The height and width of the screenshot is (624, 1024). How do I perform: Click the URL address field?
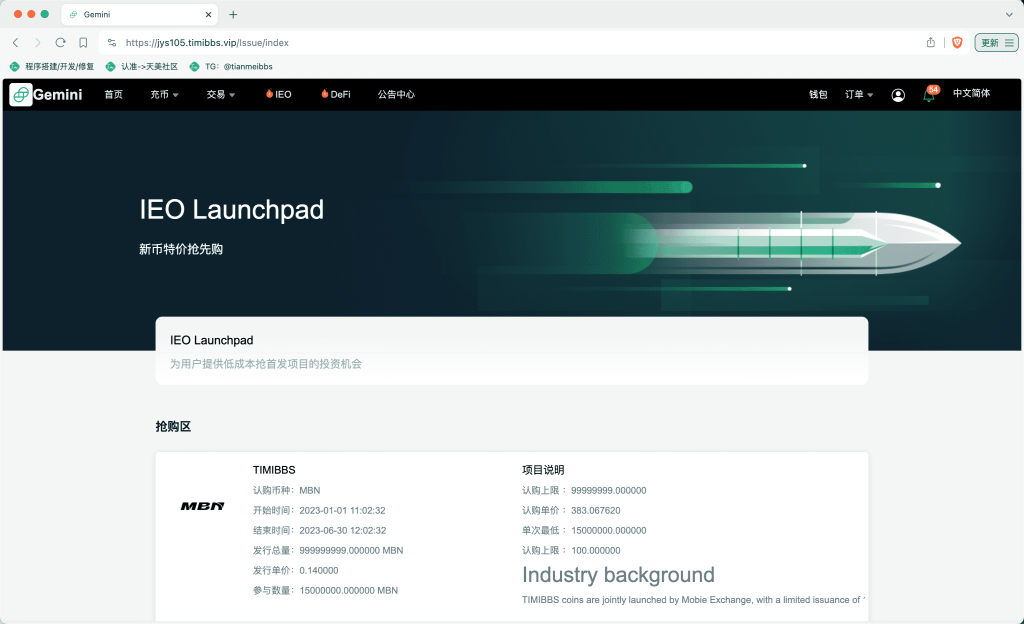[516, 42]
